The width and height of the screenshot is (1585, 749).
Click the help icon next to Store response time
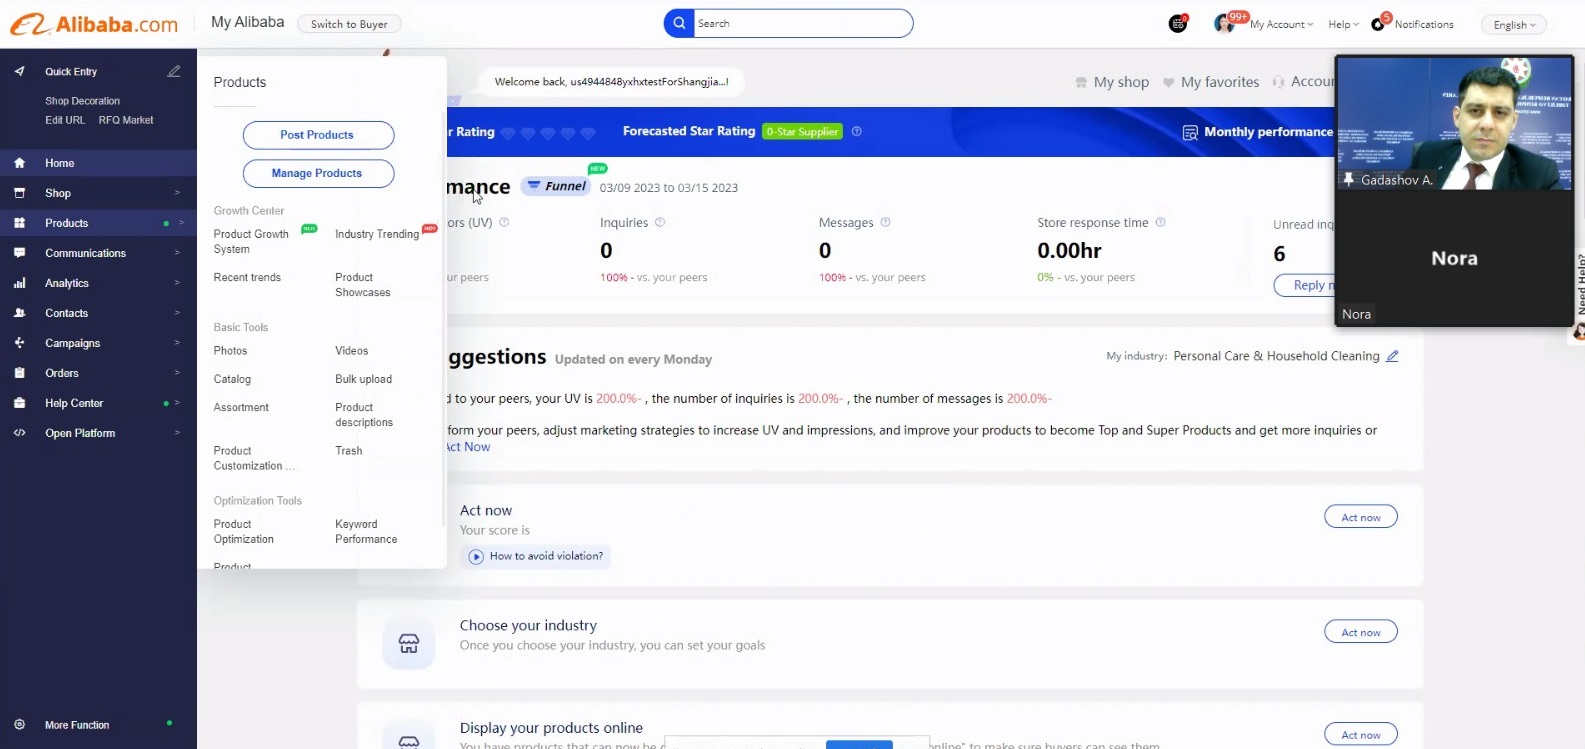1160,222
